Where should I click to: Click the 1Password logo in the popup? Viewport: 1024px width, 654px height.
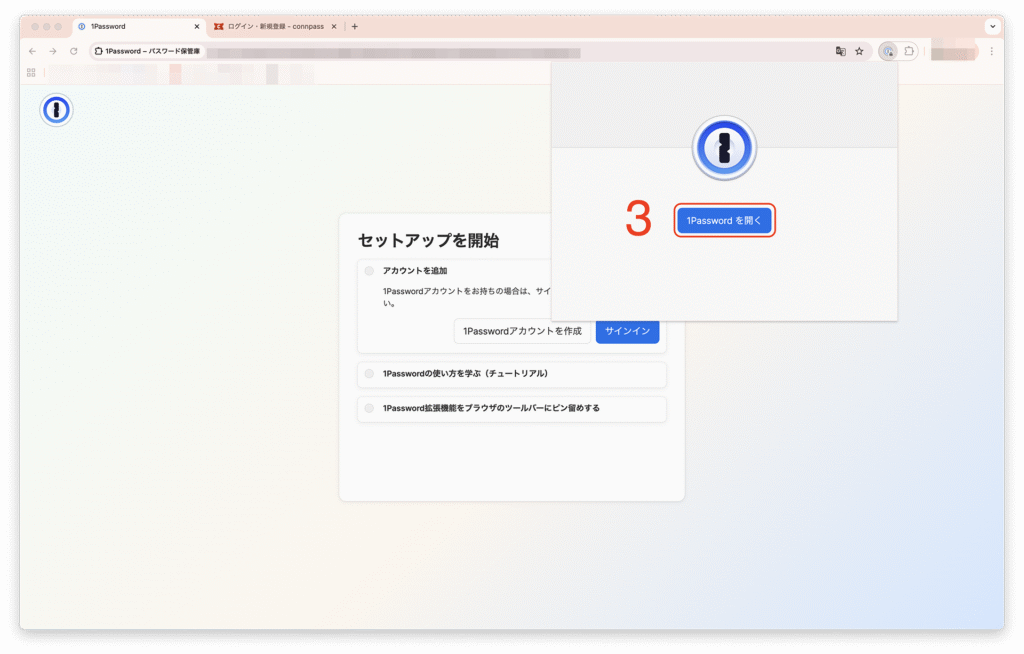(724, 148)
